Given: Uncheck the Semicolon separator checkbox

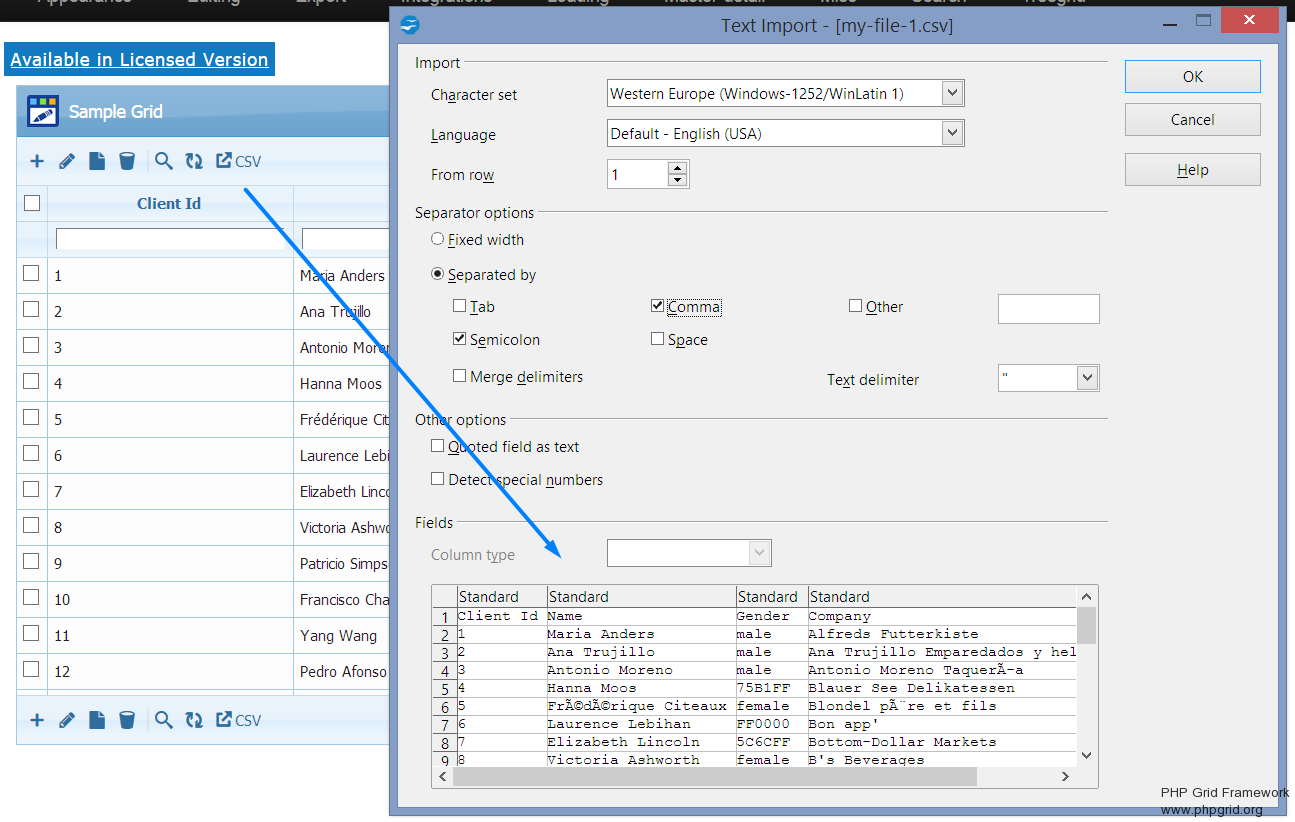Looking at the screenshot, I should click(x=460, y=339).
